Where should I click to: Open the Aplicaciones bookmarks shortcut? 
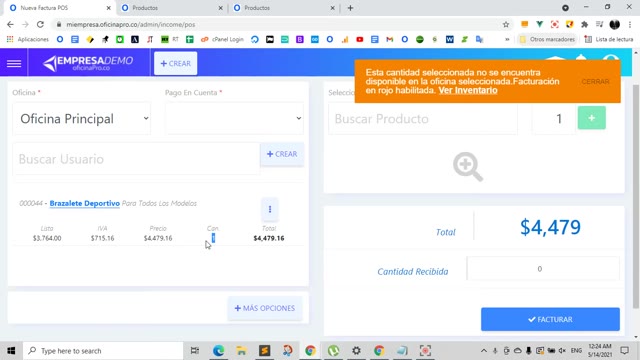[x=28, y=39]
